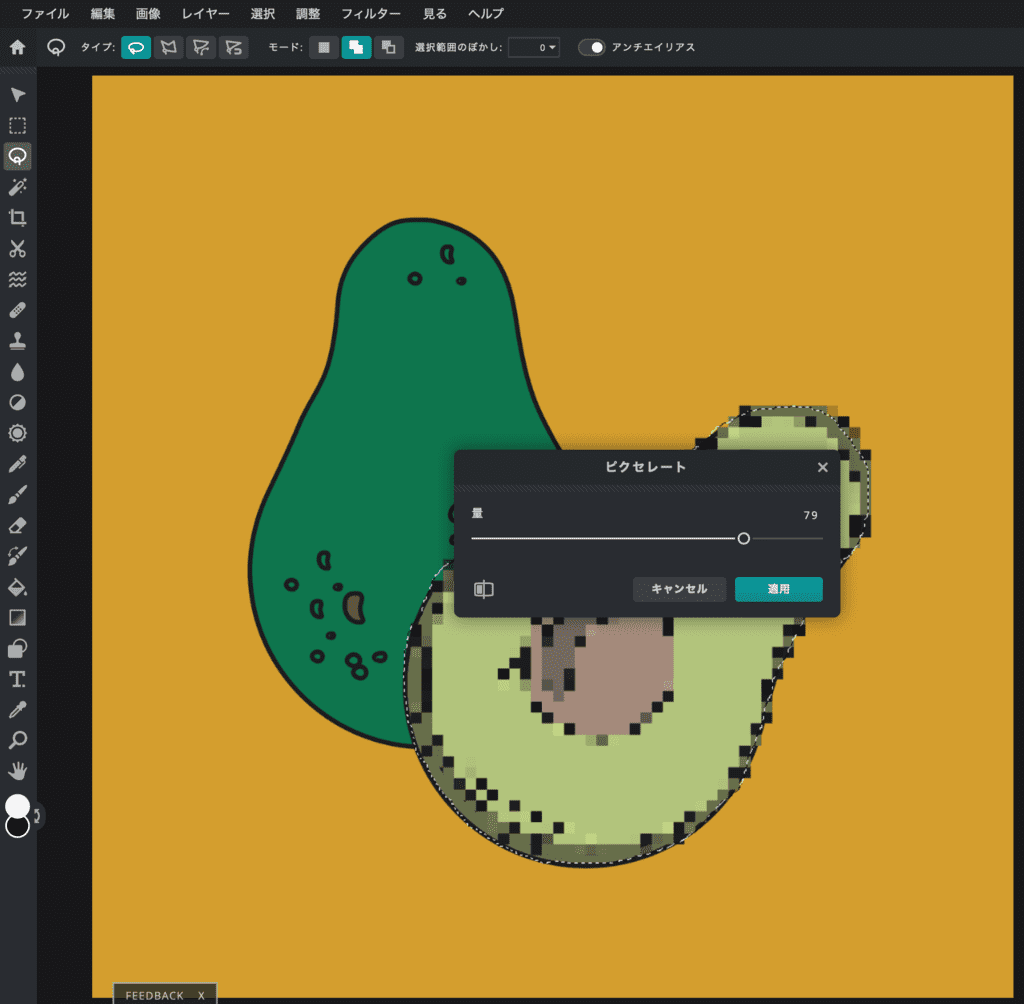The width and height of the screenshot is (1024, 1004).
Task: Select the Healing bandage tool
Action: (17, 310)
